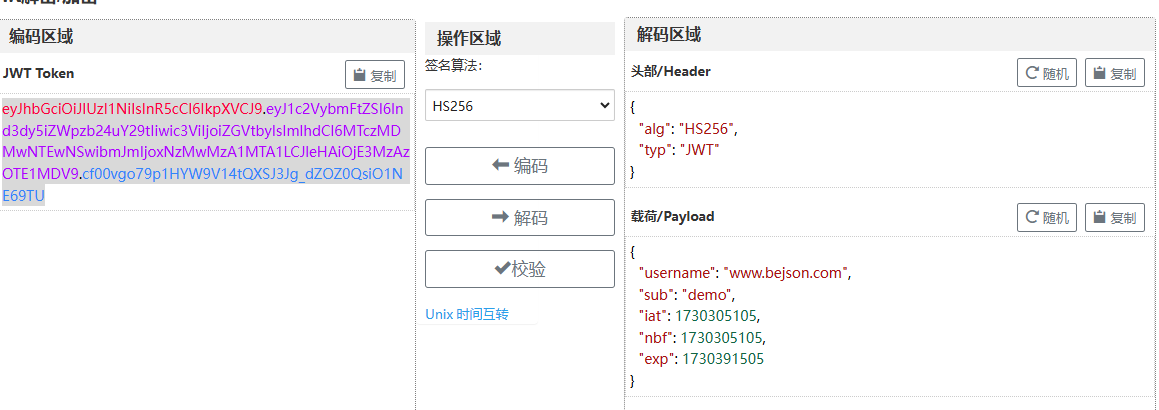Click the "alg": "HS256" header line
The image size is (1159, 410).
(688, 129)
